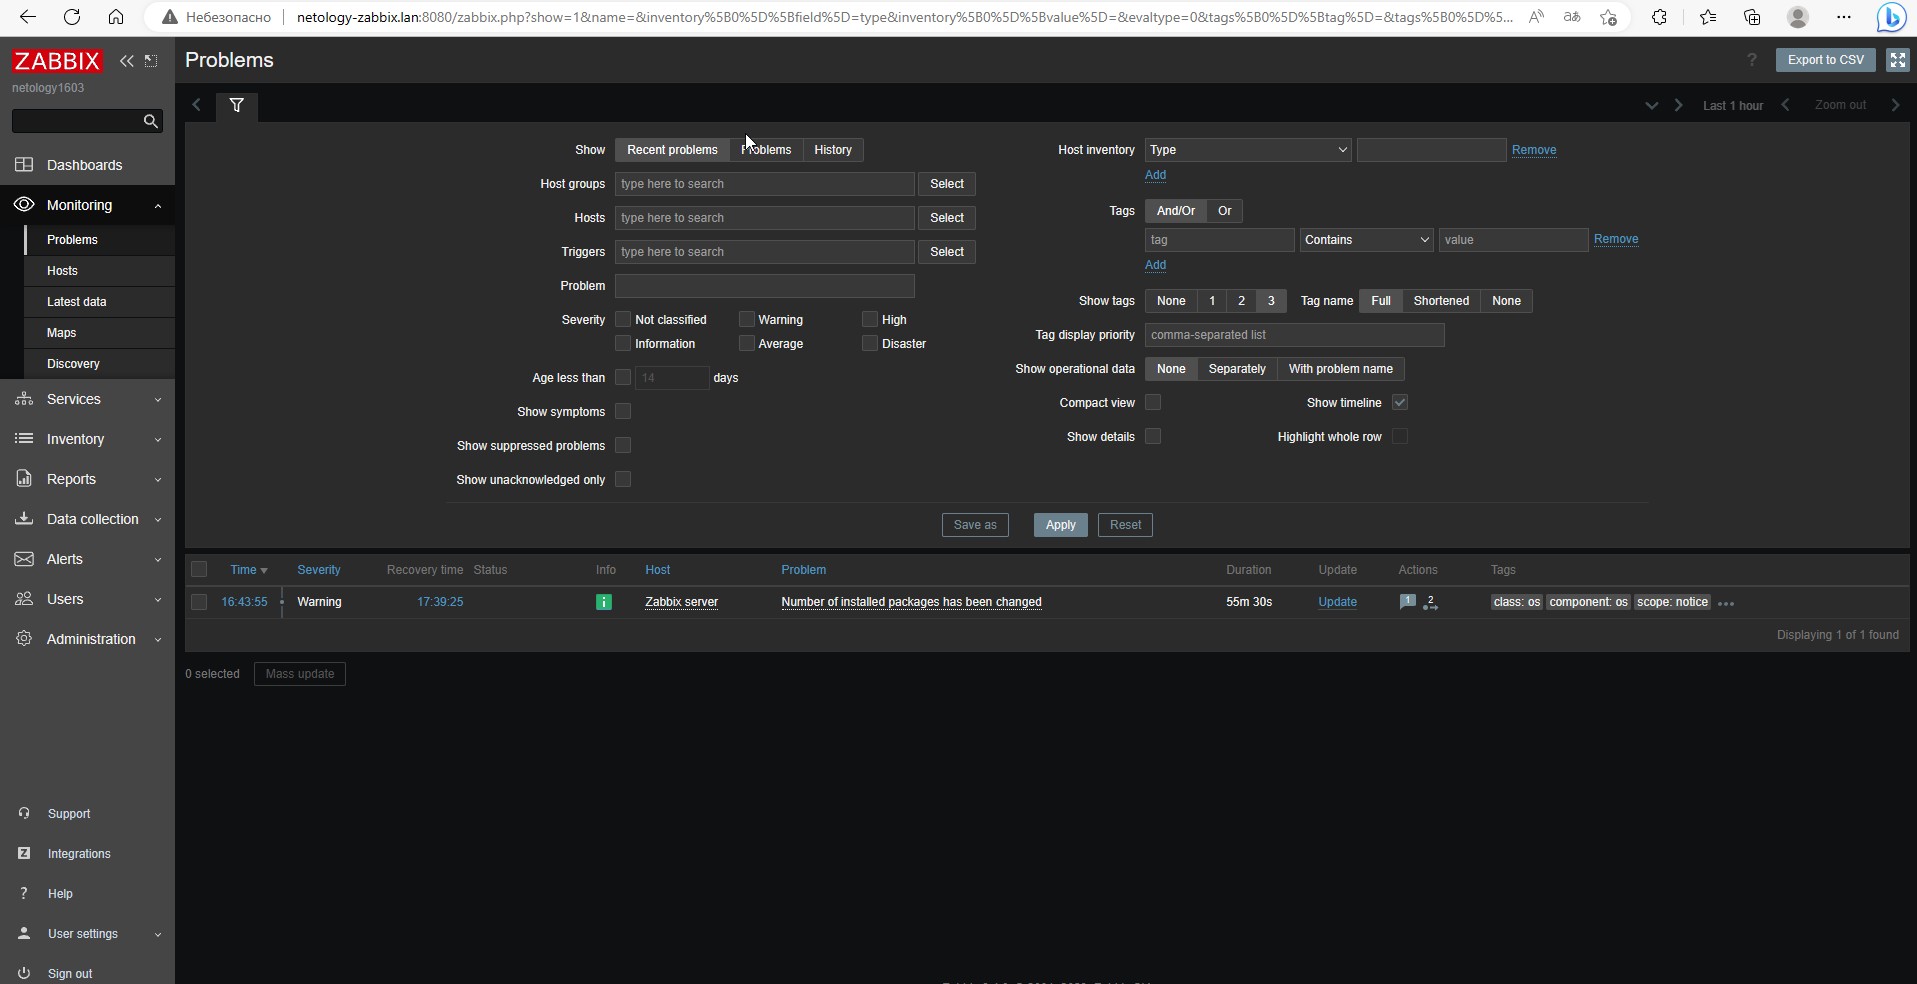Click the Bing sidebar icon
The width and height of the screenshot is (1917, 984).
(x=1891, y=17)
